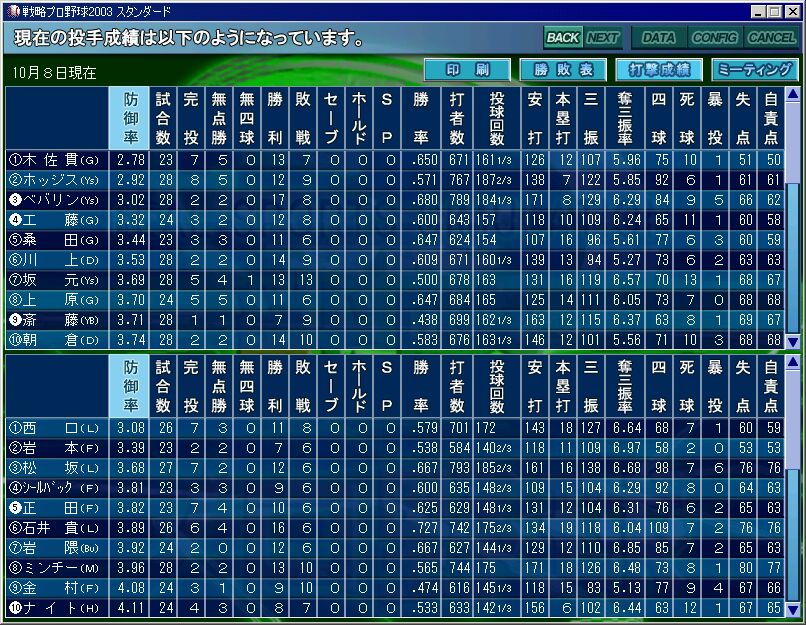
Task: Click the title bar application icon
Action: click(13, 11)
